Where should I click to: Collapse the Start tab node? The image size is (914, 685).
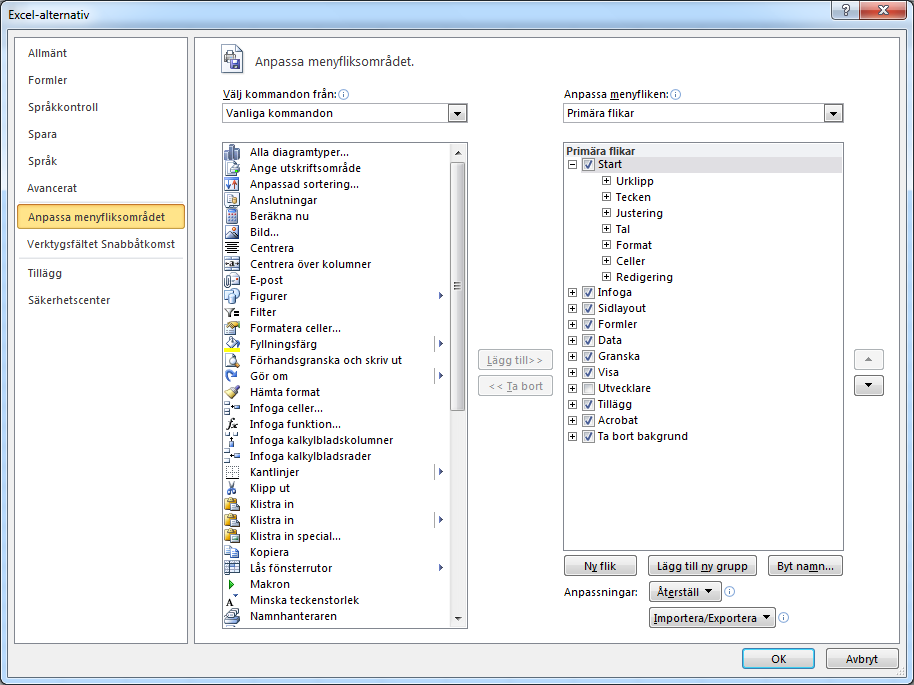coord(572,165)
